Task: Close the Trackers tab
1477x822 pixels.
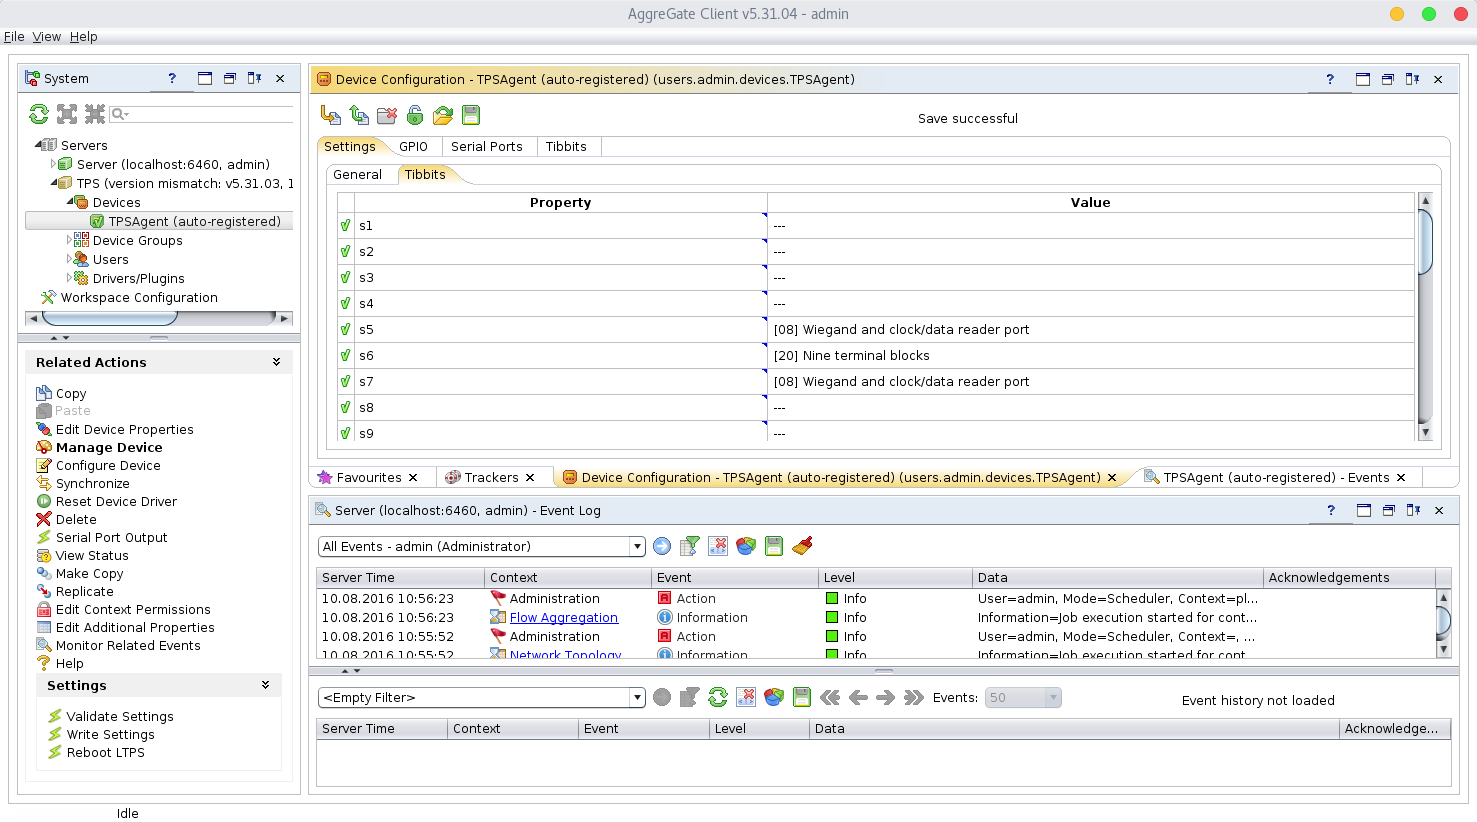Action: 530,477
